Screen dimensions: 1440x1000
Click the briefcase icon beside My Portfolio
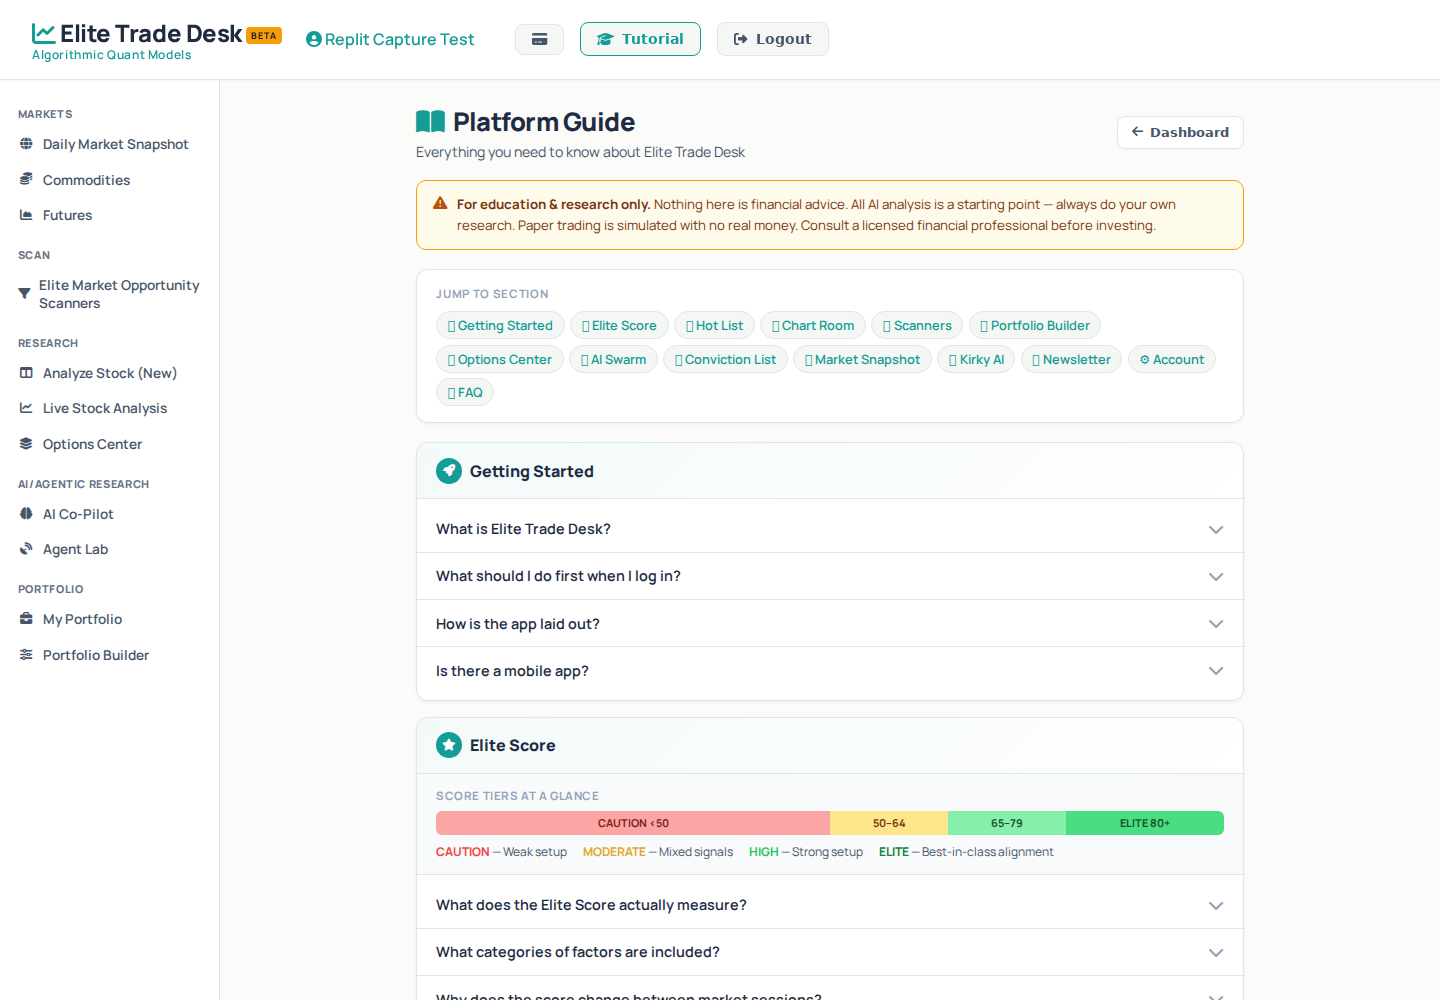[26, 619]
